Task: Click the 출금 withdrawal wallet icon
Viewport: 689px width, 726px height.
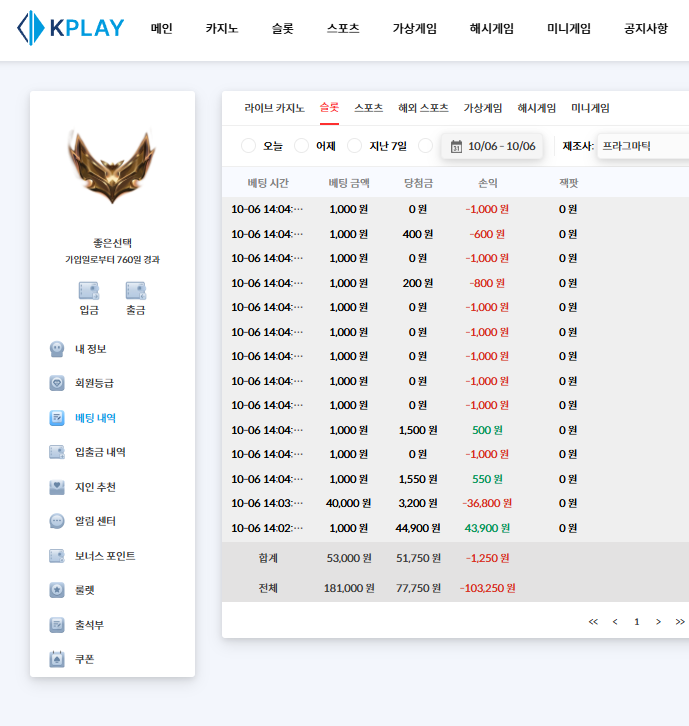Action: coord(135,291)
